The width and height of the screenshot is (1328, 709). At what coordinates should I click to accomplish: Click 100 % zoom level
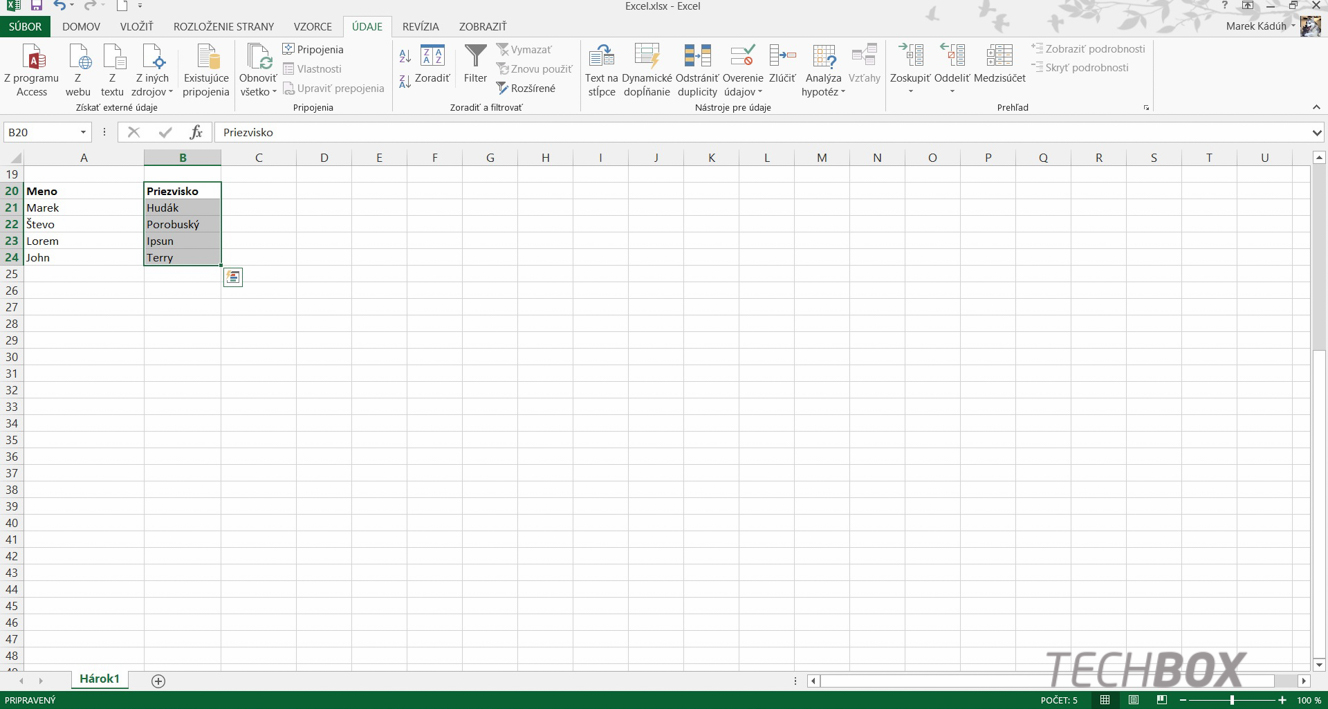click(x=1310, y=700)
